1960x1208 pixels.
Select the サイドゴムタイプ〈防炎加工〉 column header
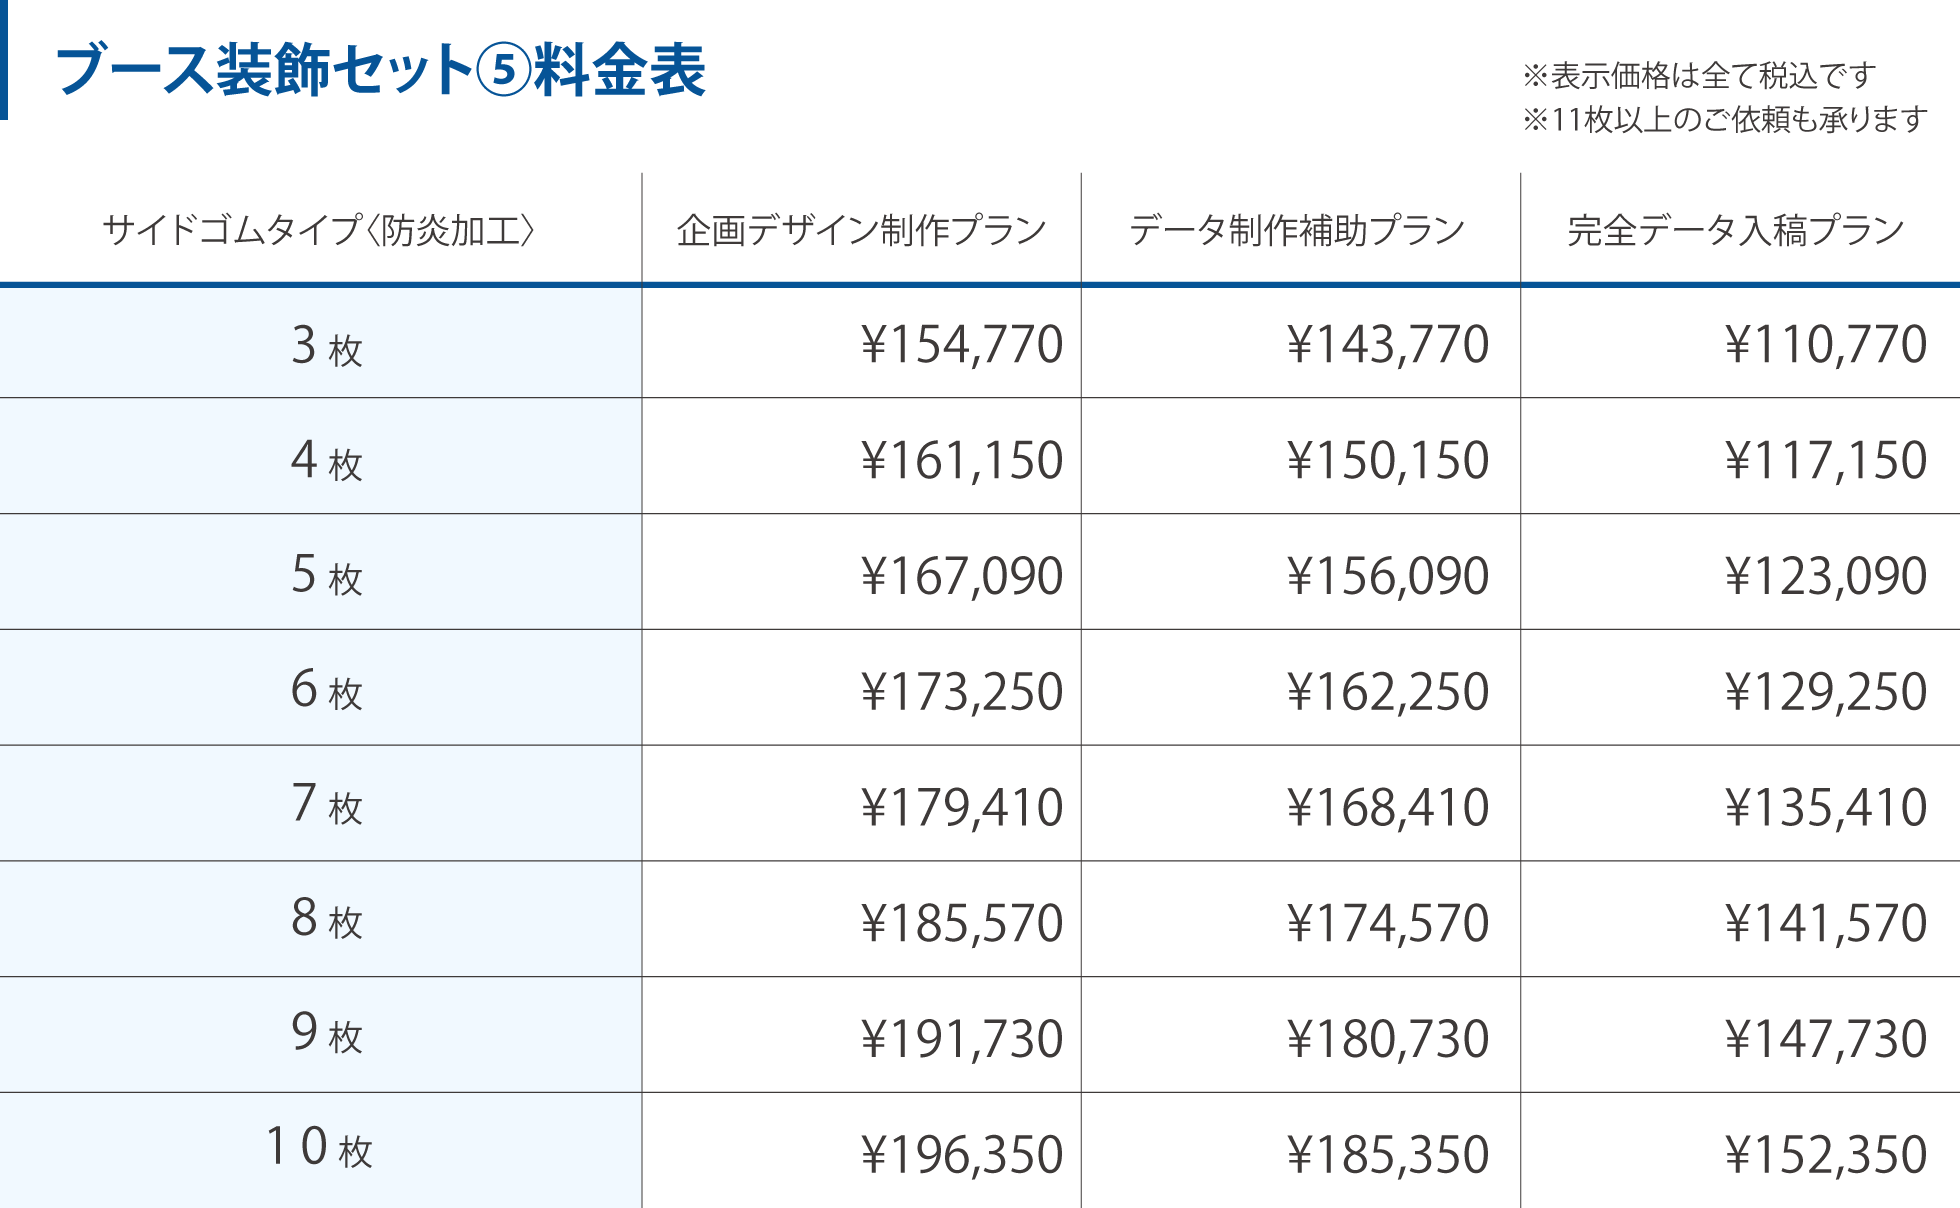click(x=320, y=230)
